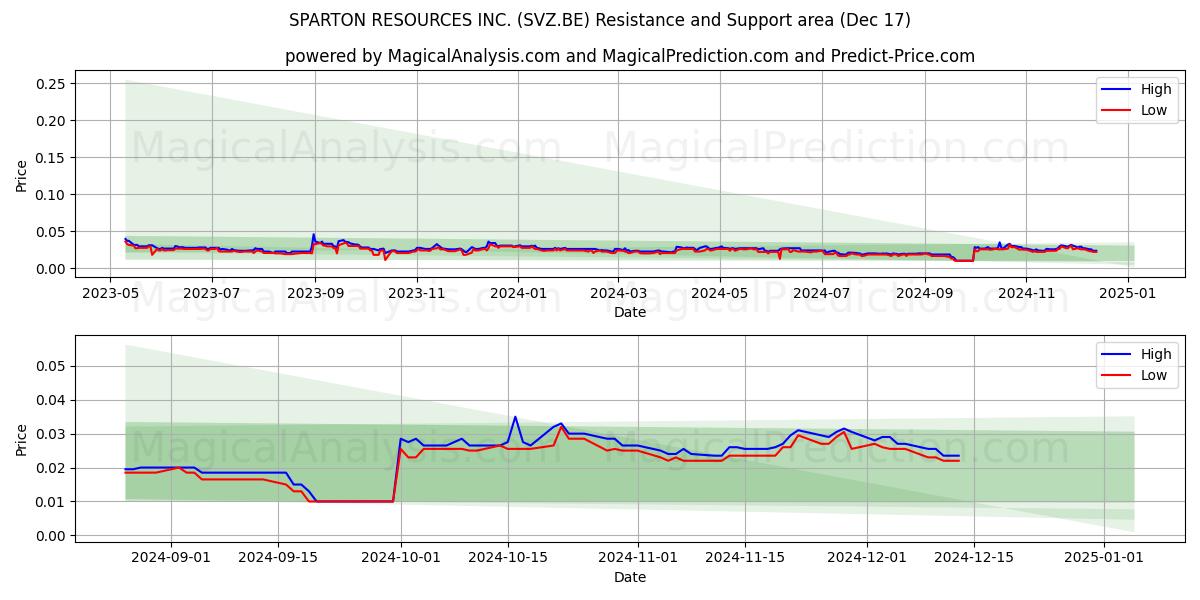Viewport: 1200px width, 600px height.
Task: Click the 2024-11-01 tick label on the bottom chart
Action: click(637, 558)
